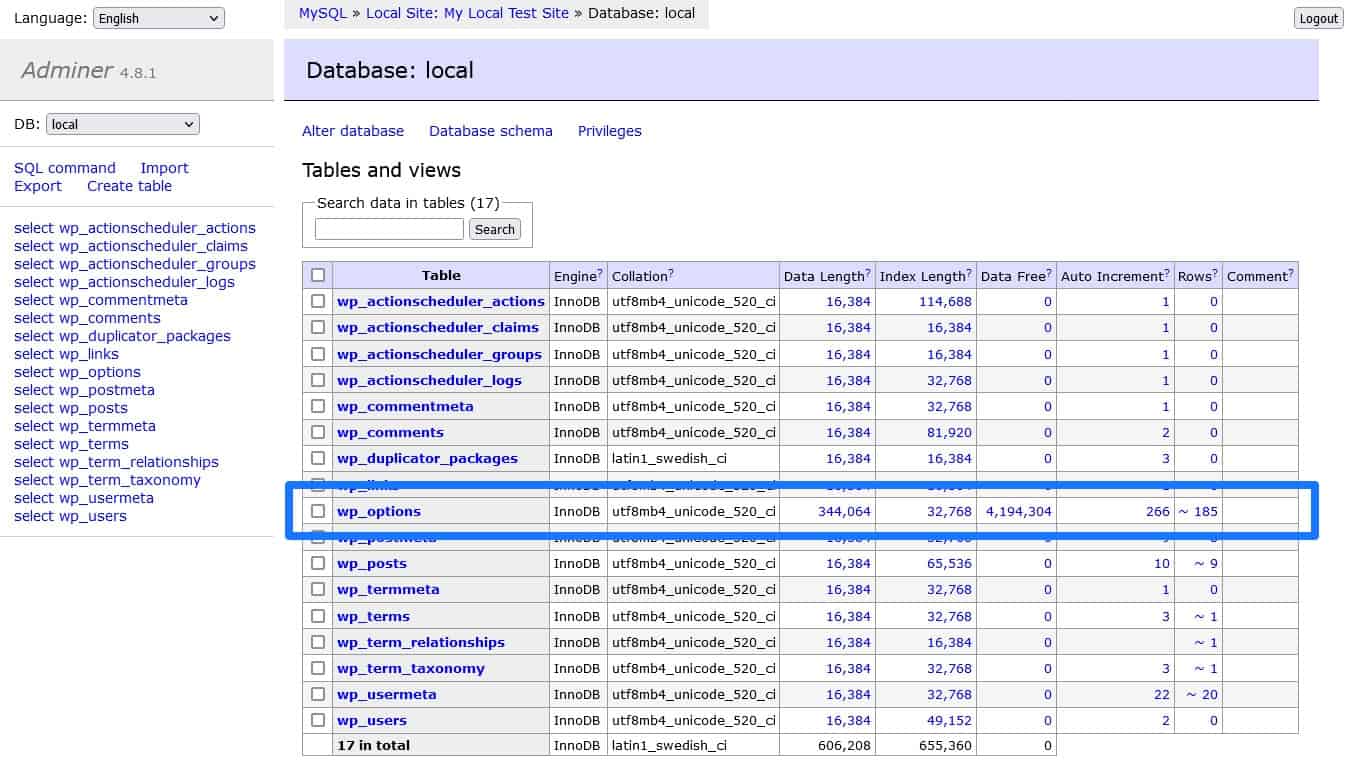Check the wp_actionscheduler_actions row checkbox
Viewport: 1364px width, 772px height.
coord(318,301)
